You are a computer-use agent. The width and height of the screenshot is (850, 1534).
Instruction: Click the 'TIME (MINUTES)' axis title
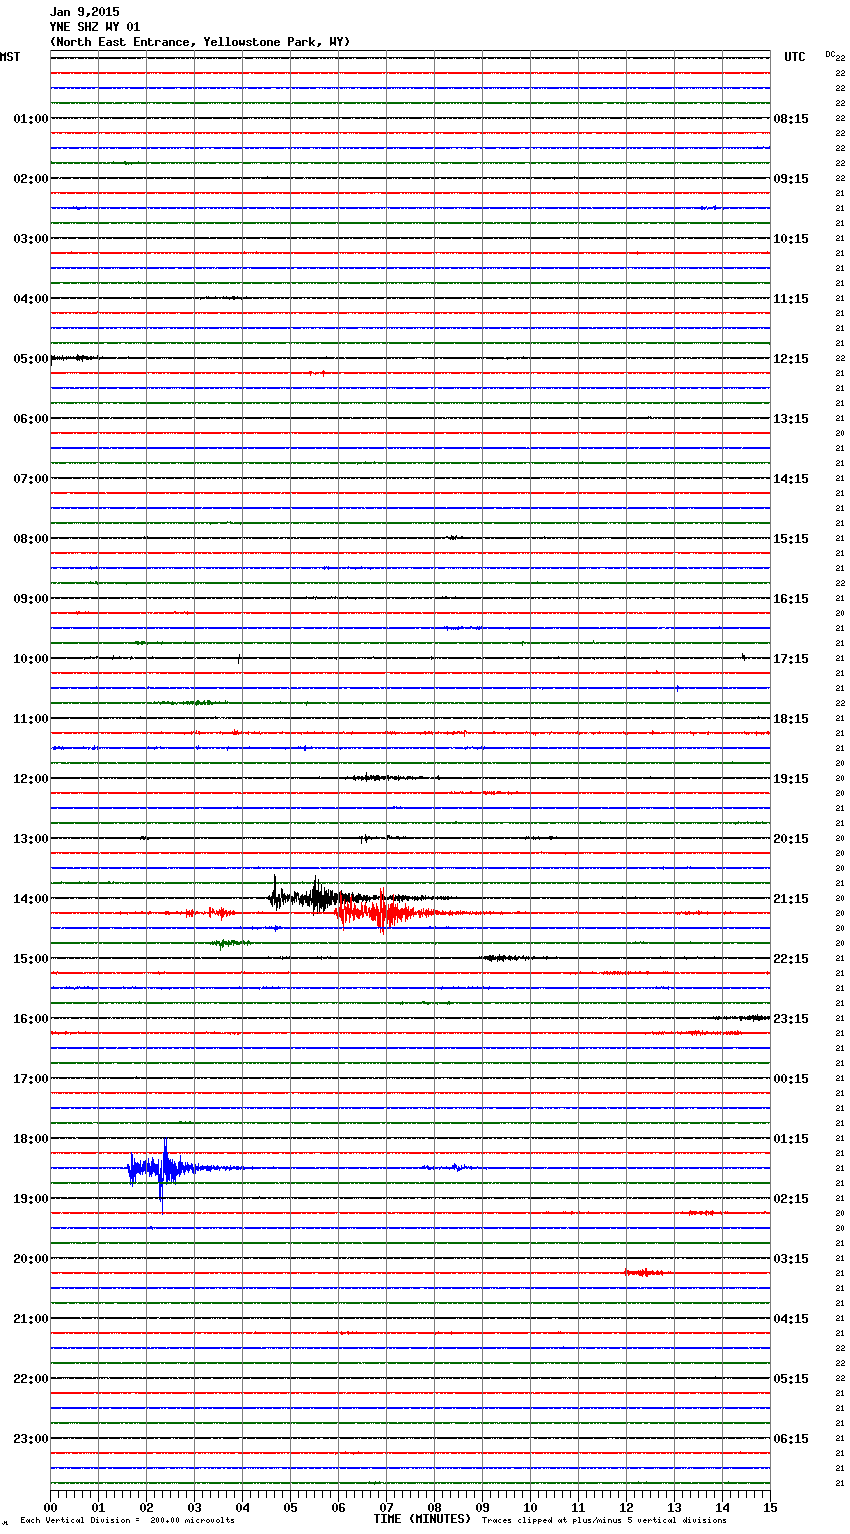422,1519
